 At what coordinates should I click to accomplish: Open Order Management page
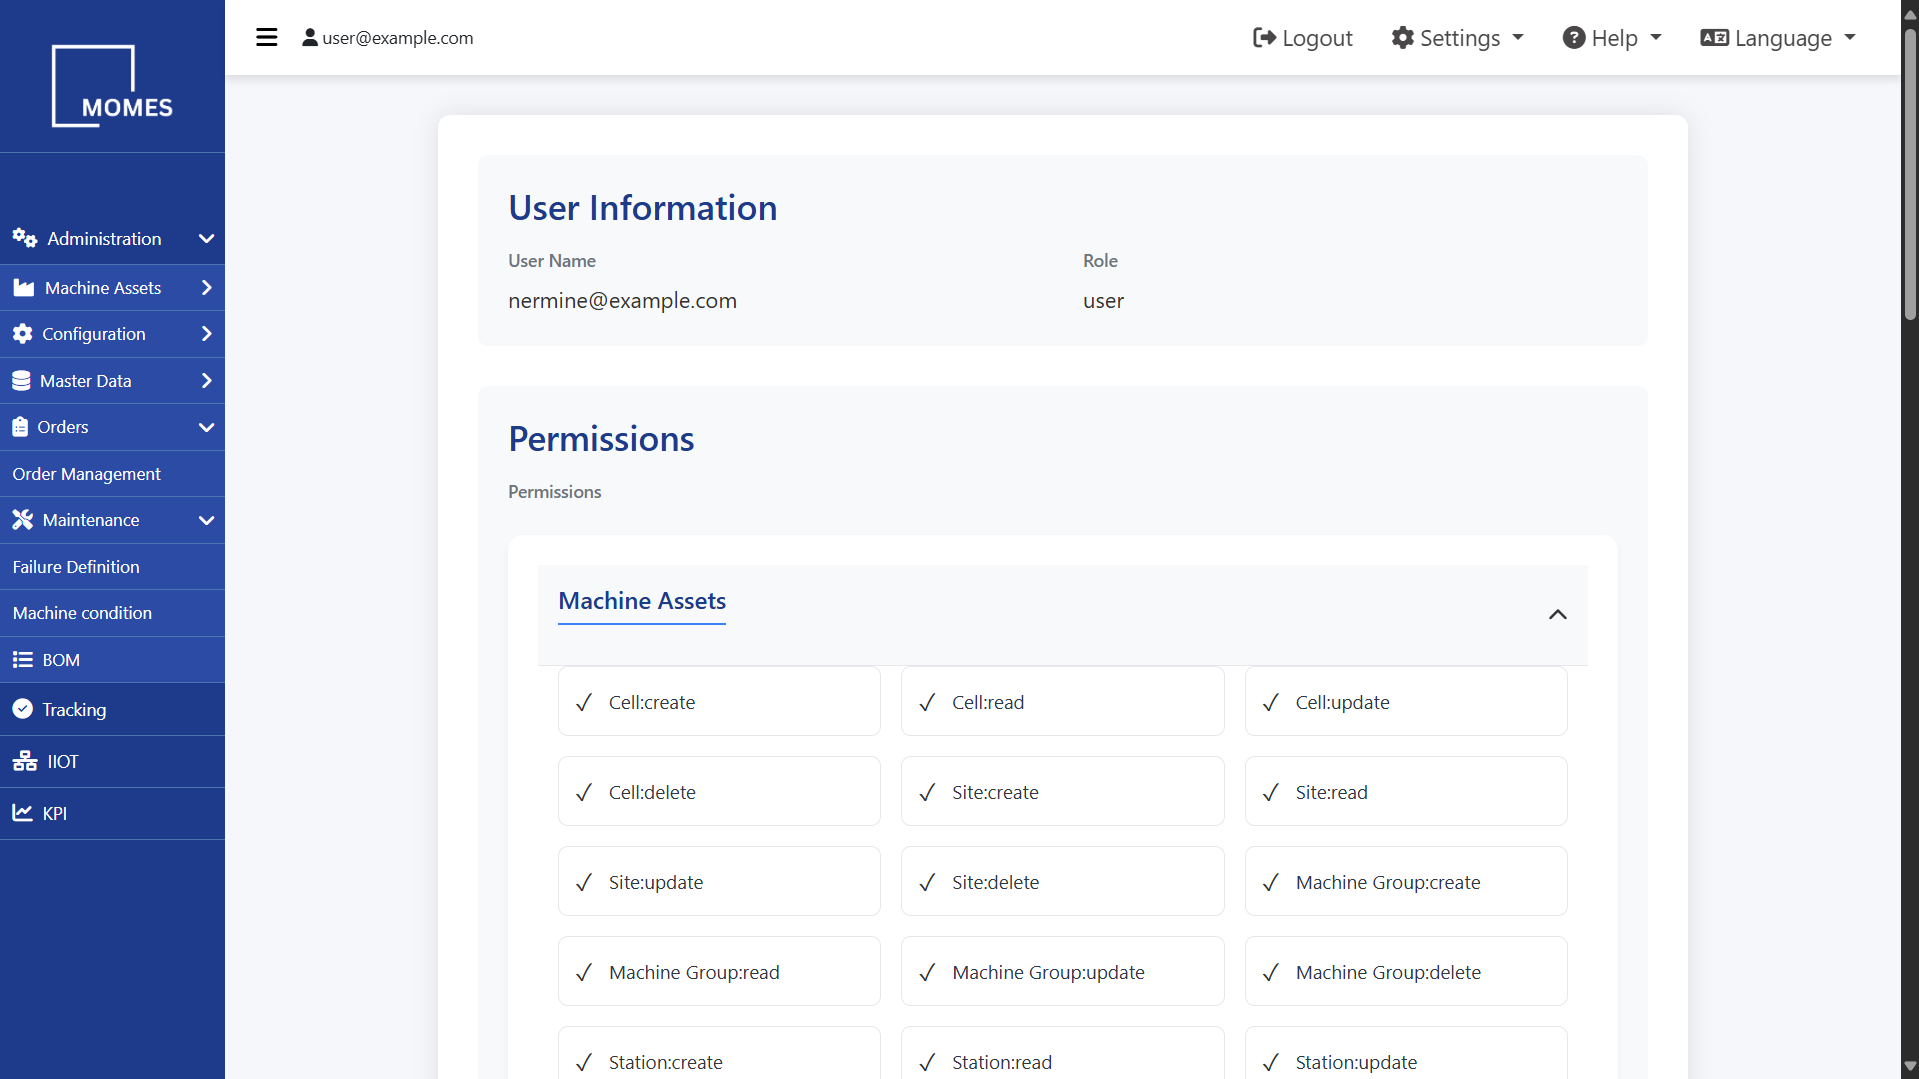point(112,473)
